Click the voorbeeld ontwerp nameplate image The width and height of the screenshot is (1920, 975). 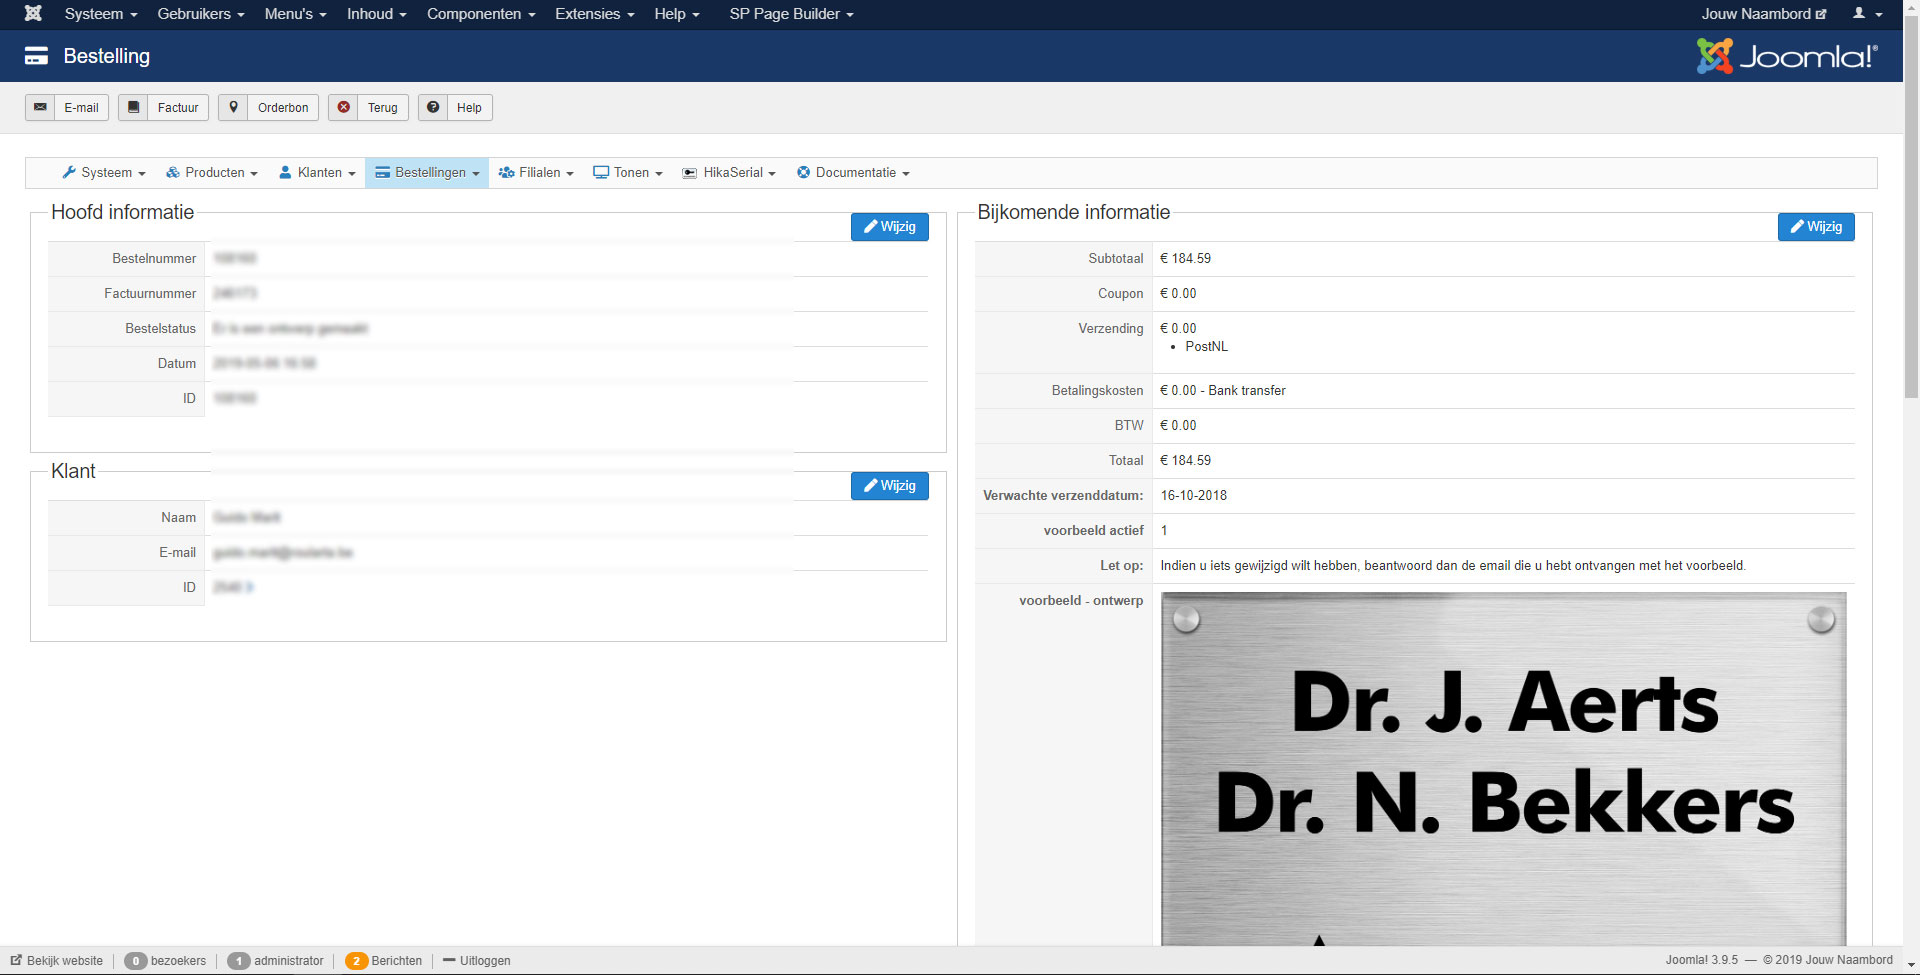1504,768
